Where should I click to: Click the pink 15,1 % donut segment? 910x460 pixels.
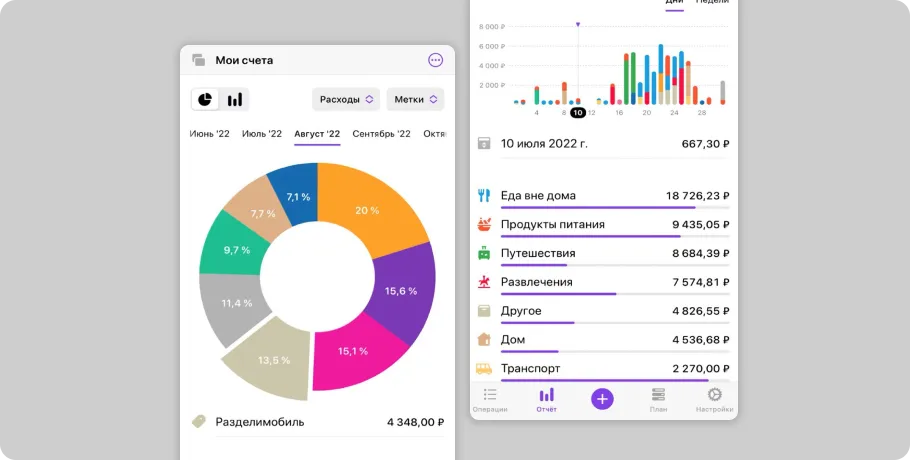pos(355,355)
